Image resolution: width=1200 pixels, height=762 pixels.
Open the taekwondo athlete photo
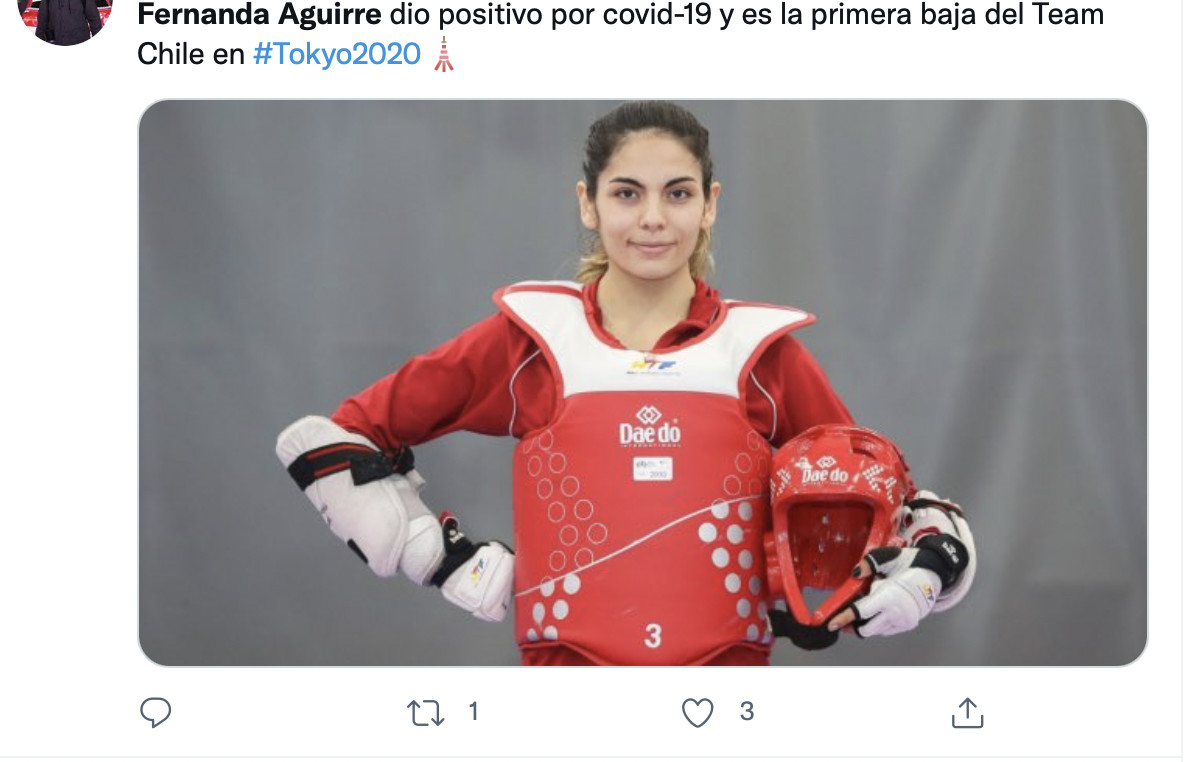643,383
